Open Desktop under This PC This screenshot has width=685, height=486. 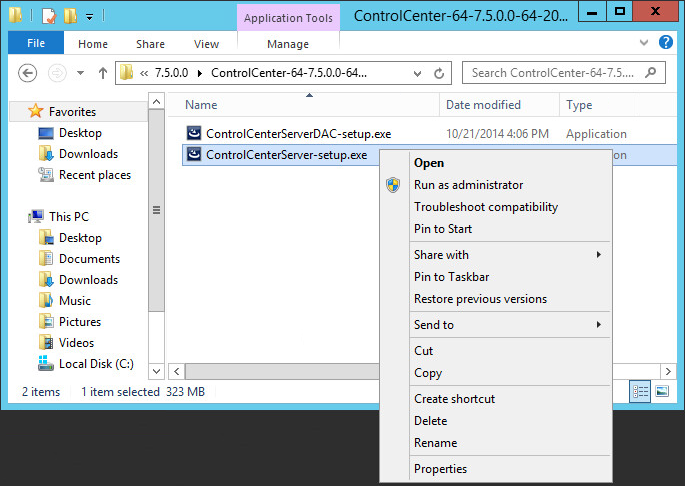(x=80, y=238)
